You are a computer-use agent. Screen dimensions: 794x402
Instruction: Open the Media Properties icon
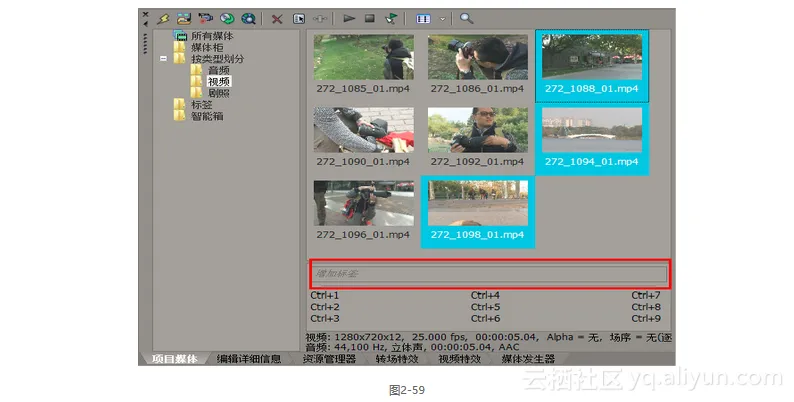click(299, 19)
